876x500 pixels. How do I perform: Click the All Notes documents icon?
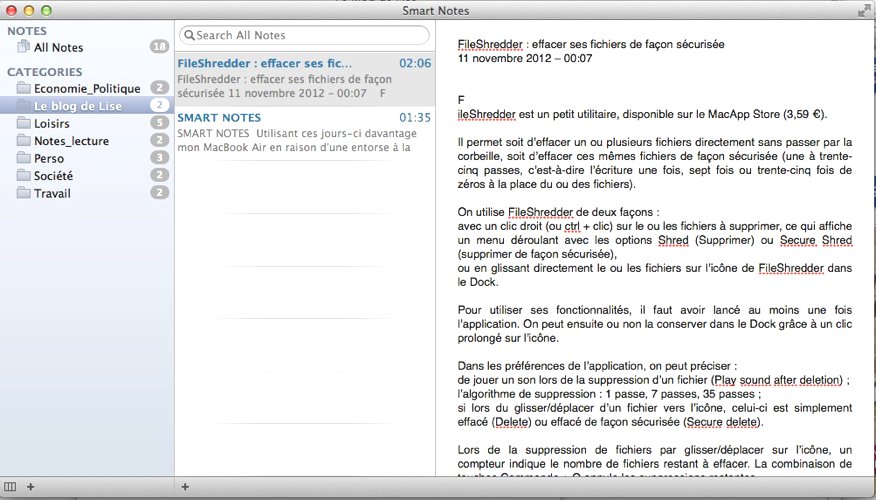click(x=24, y=47)
